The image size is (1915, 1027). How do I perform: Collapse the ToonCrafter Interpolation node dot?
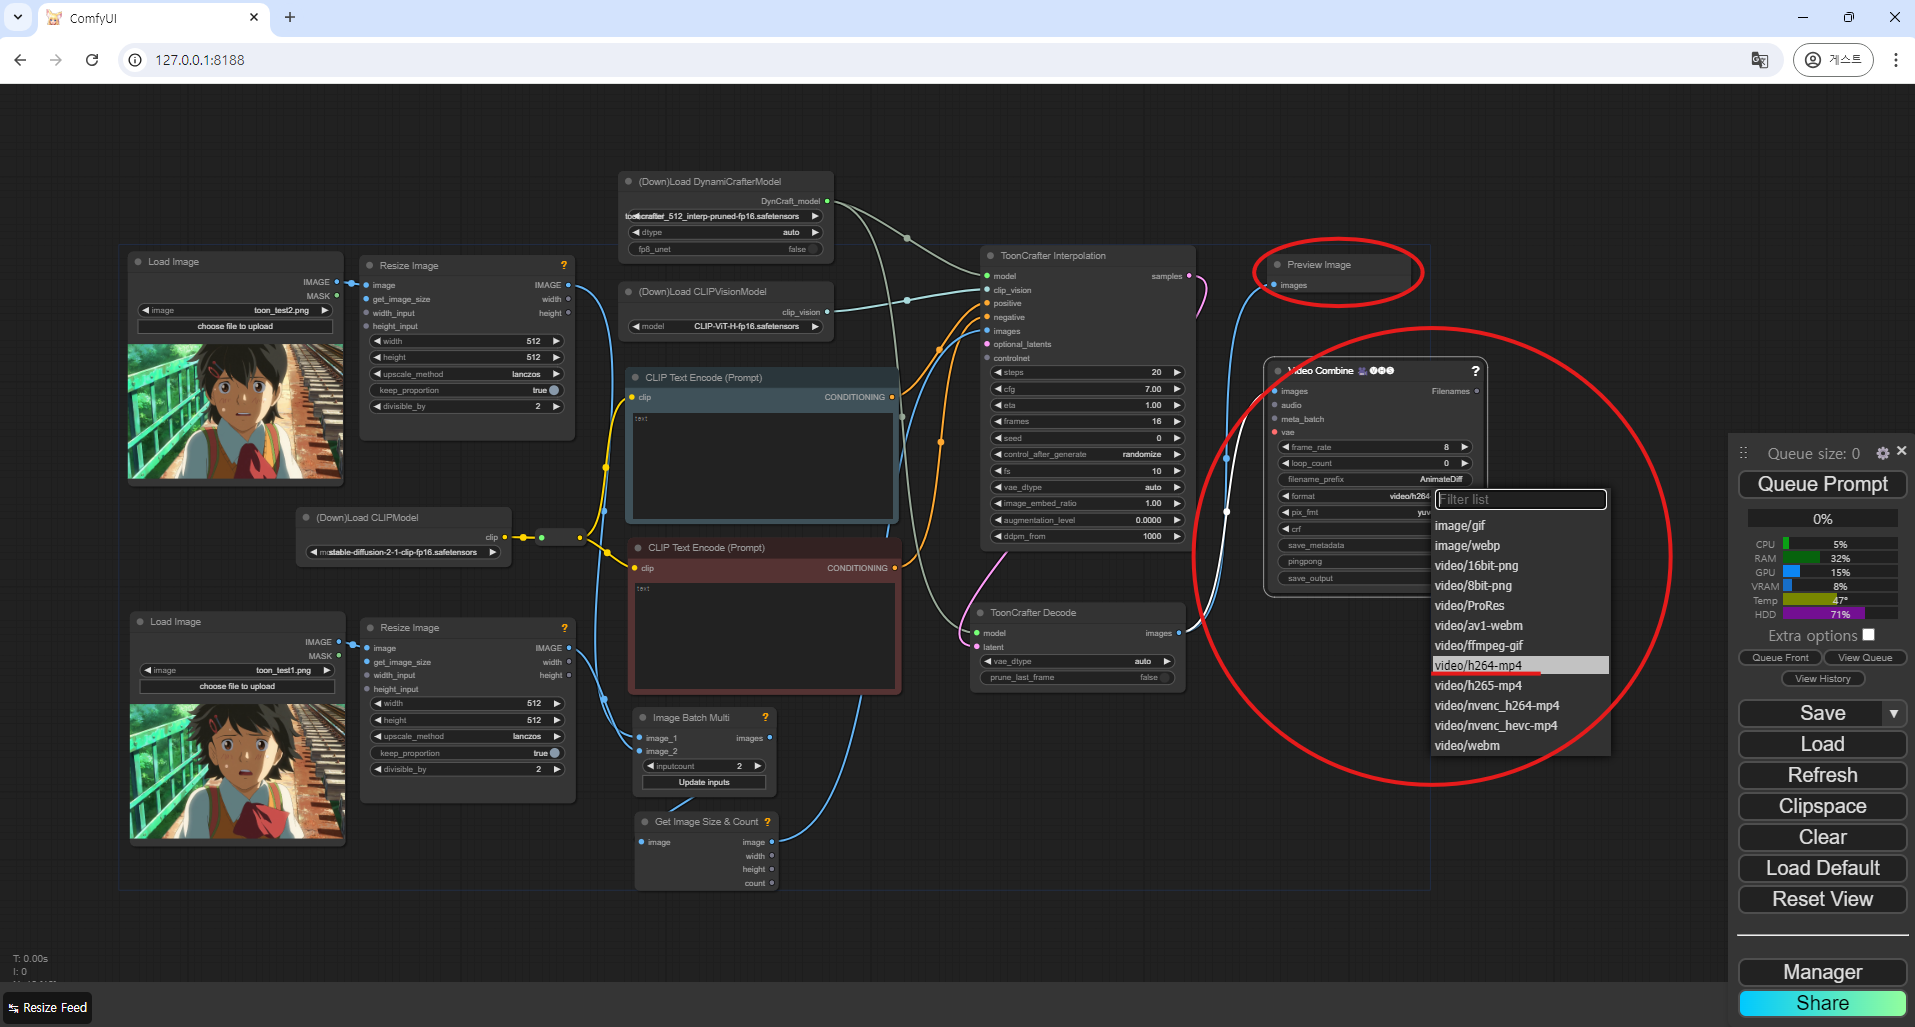[991, 256]
